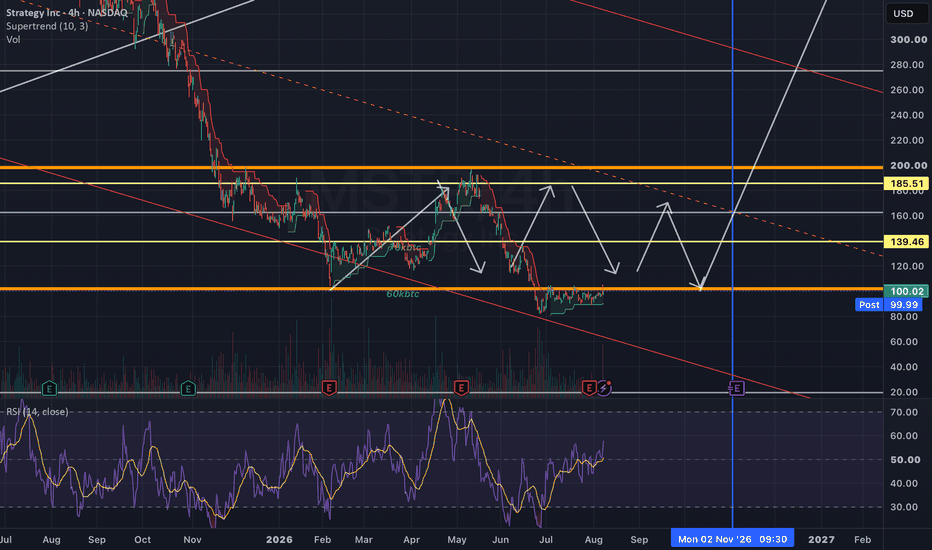
Task: Click 20.00 on the price scale
Action: tap(904, 392)
